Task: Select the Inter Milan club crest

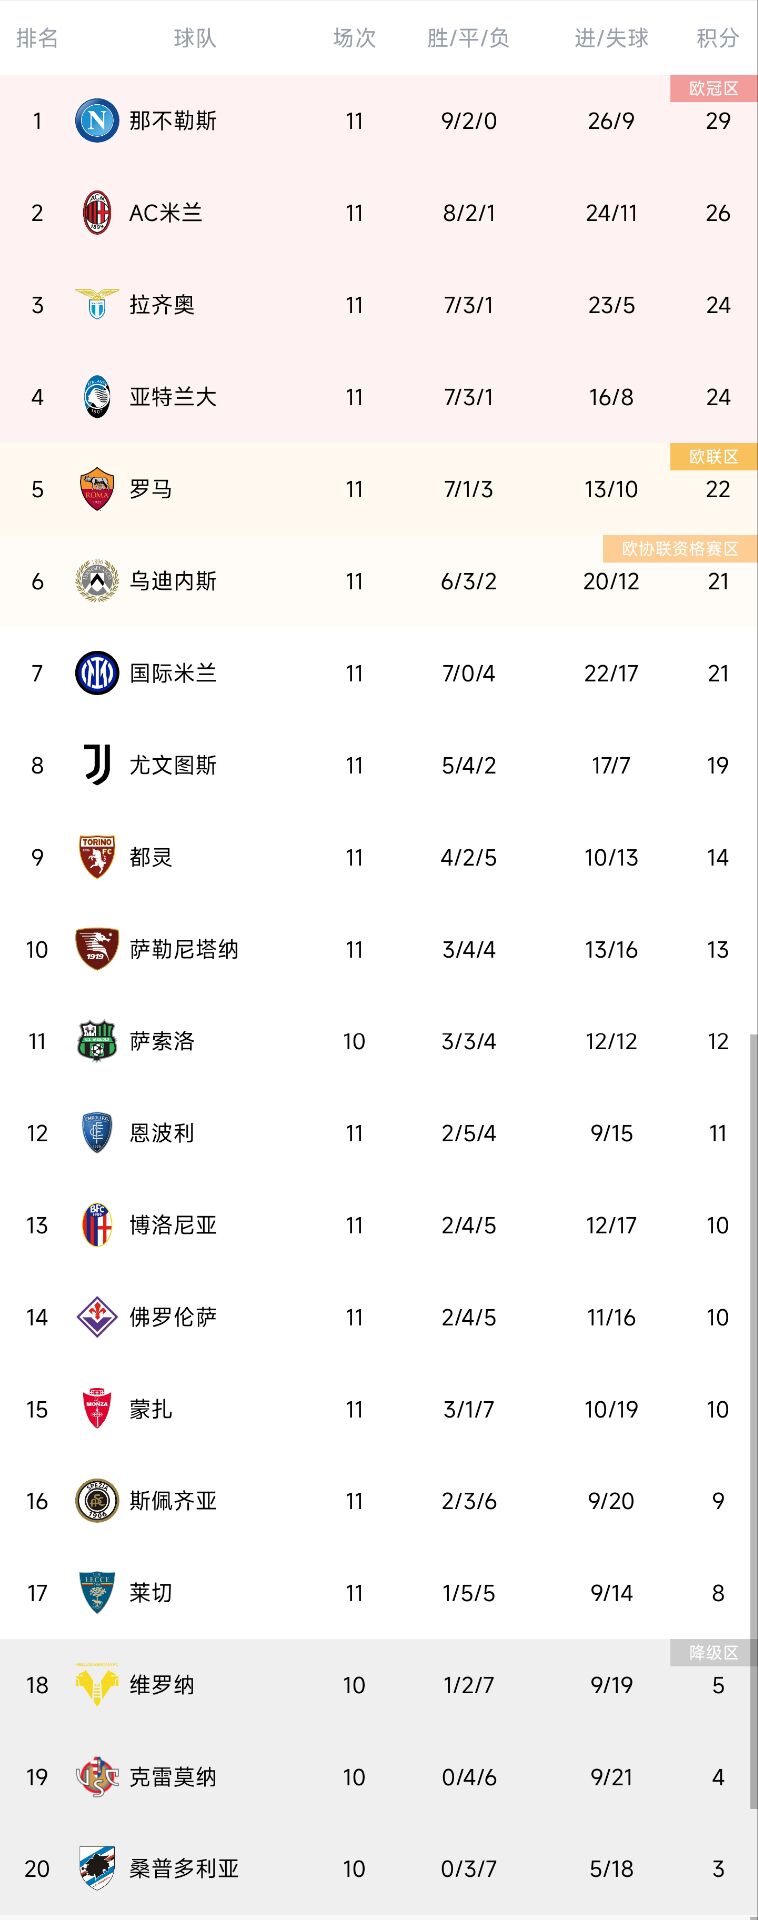Action: [x=97, y=673]
